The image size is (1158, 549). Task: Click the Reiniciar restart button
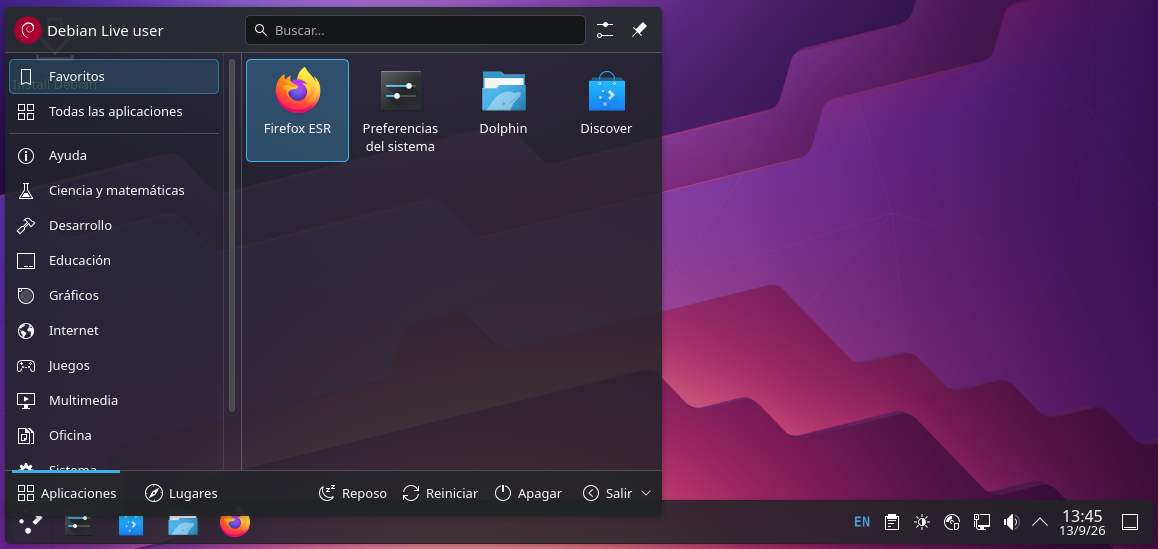pyautogui.click(x=441, y=493)
